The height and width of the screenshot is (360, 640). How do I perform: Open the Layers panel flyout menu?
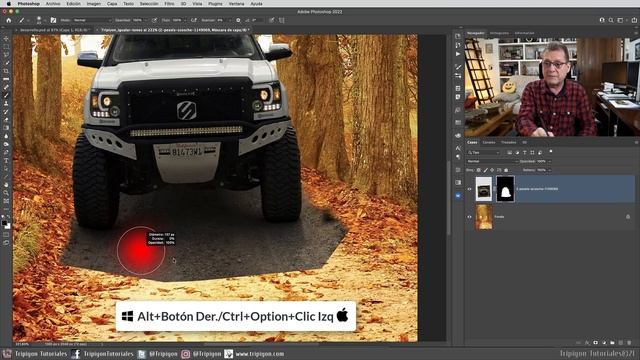click(x=636, y=142)
